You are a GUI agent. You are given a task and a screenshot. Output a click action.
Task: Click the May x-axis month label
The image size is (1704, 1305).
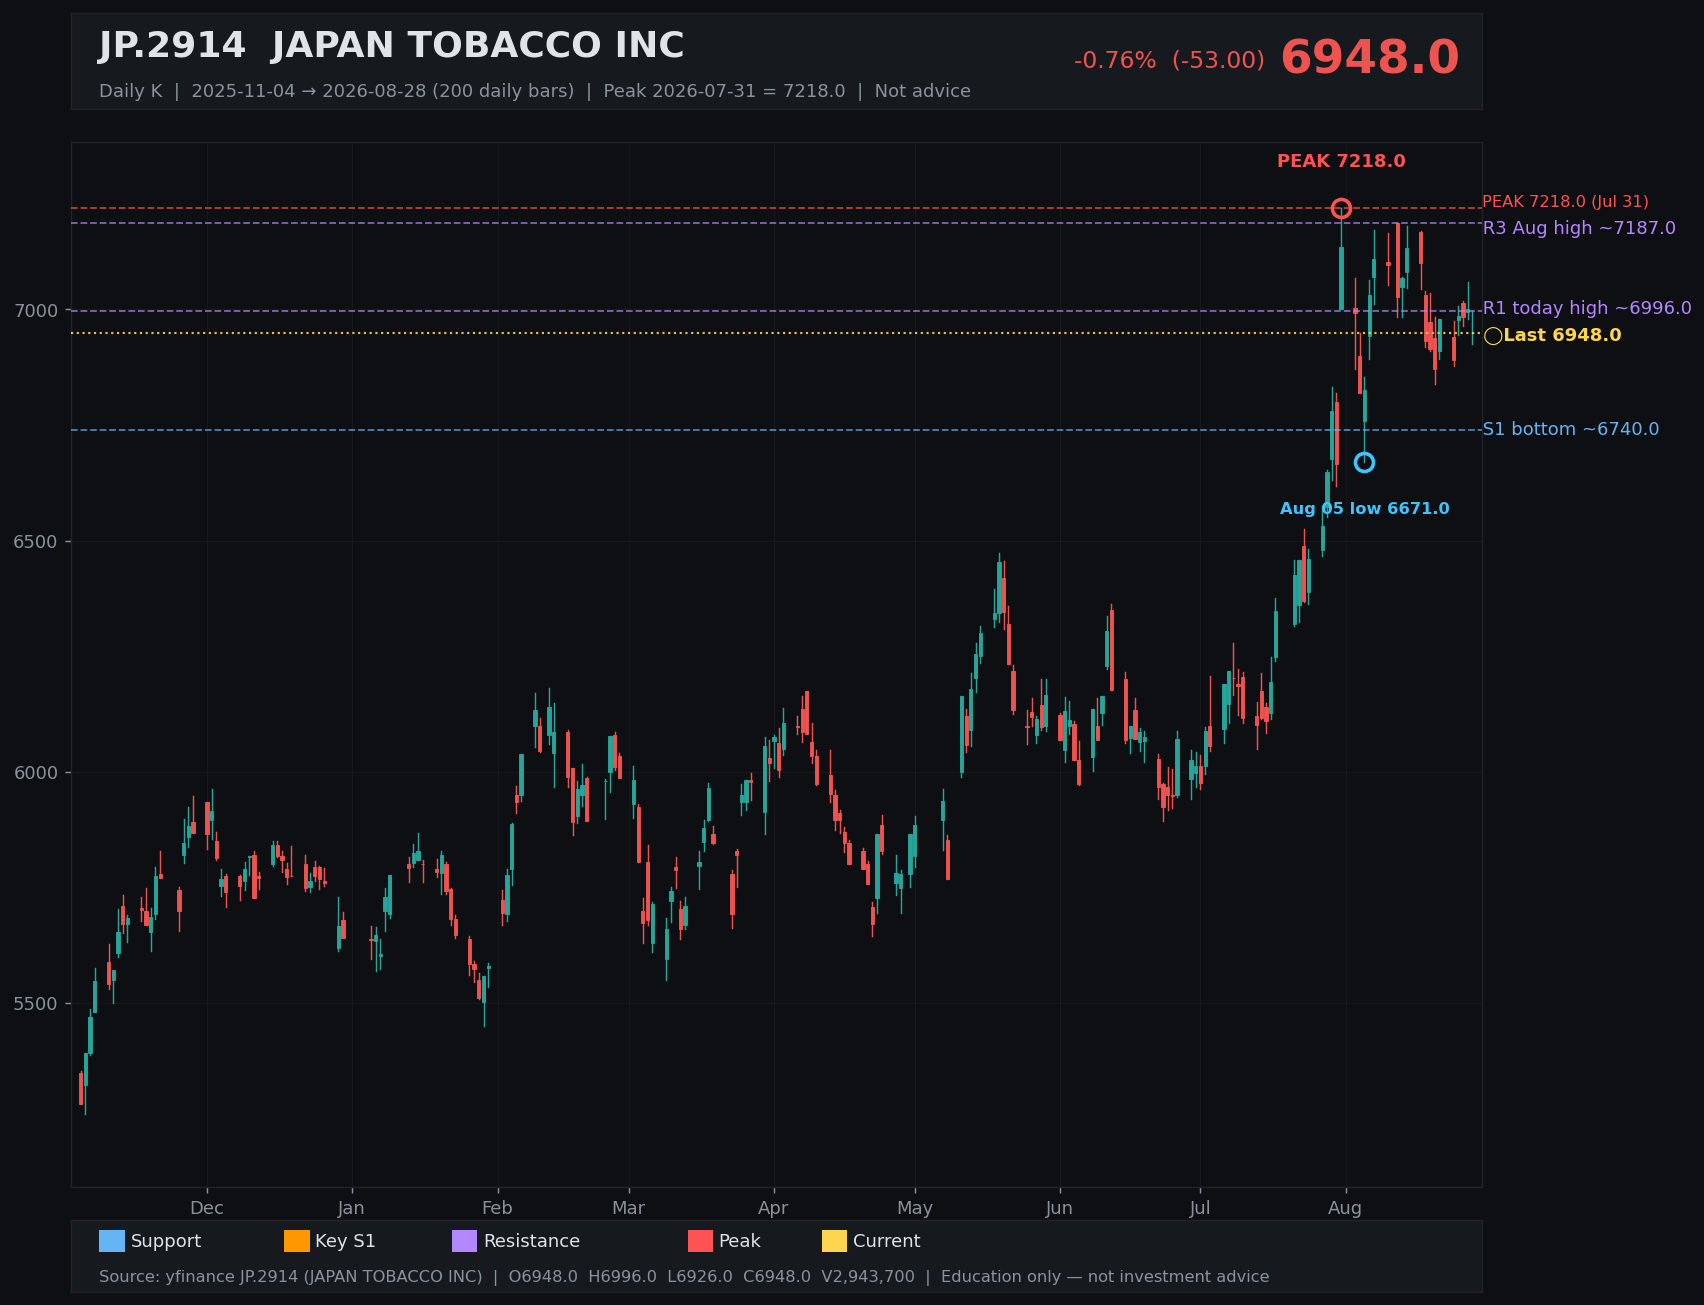click(x=915, y=1208)
